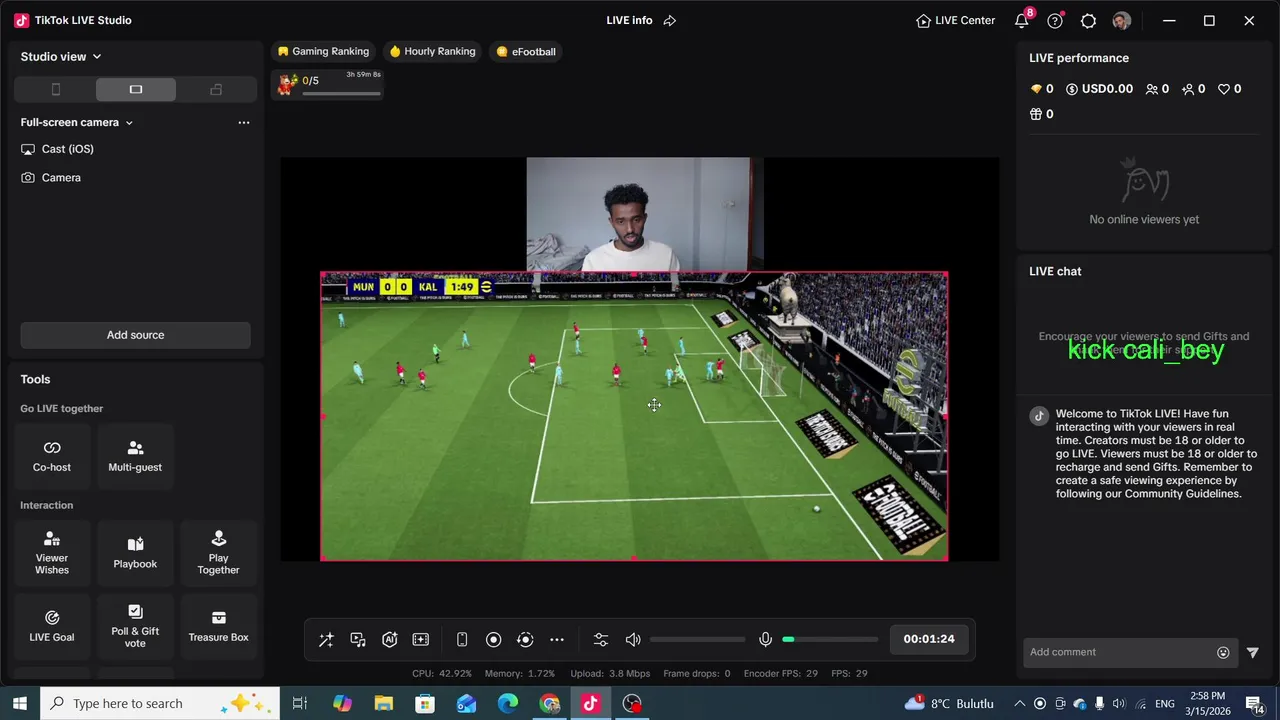Open the scene three-dot menu
Image resolution: width=1280 pixels, height=720 pixels.
(x=243, y=122)
